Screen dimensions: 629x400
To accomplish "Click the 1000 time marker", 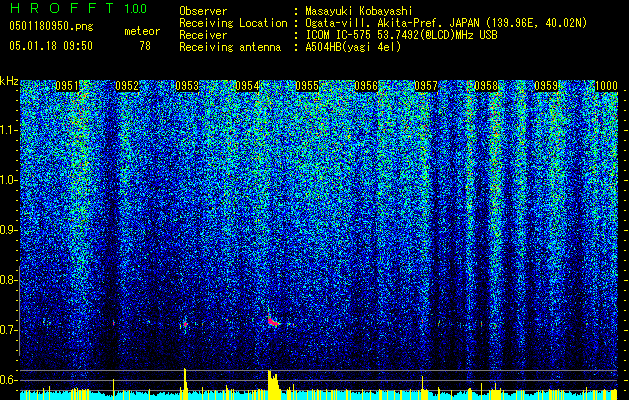I will 606,86.
